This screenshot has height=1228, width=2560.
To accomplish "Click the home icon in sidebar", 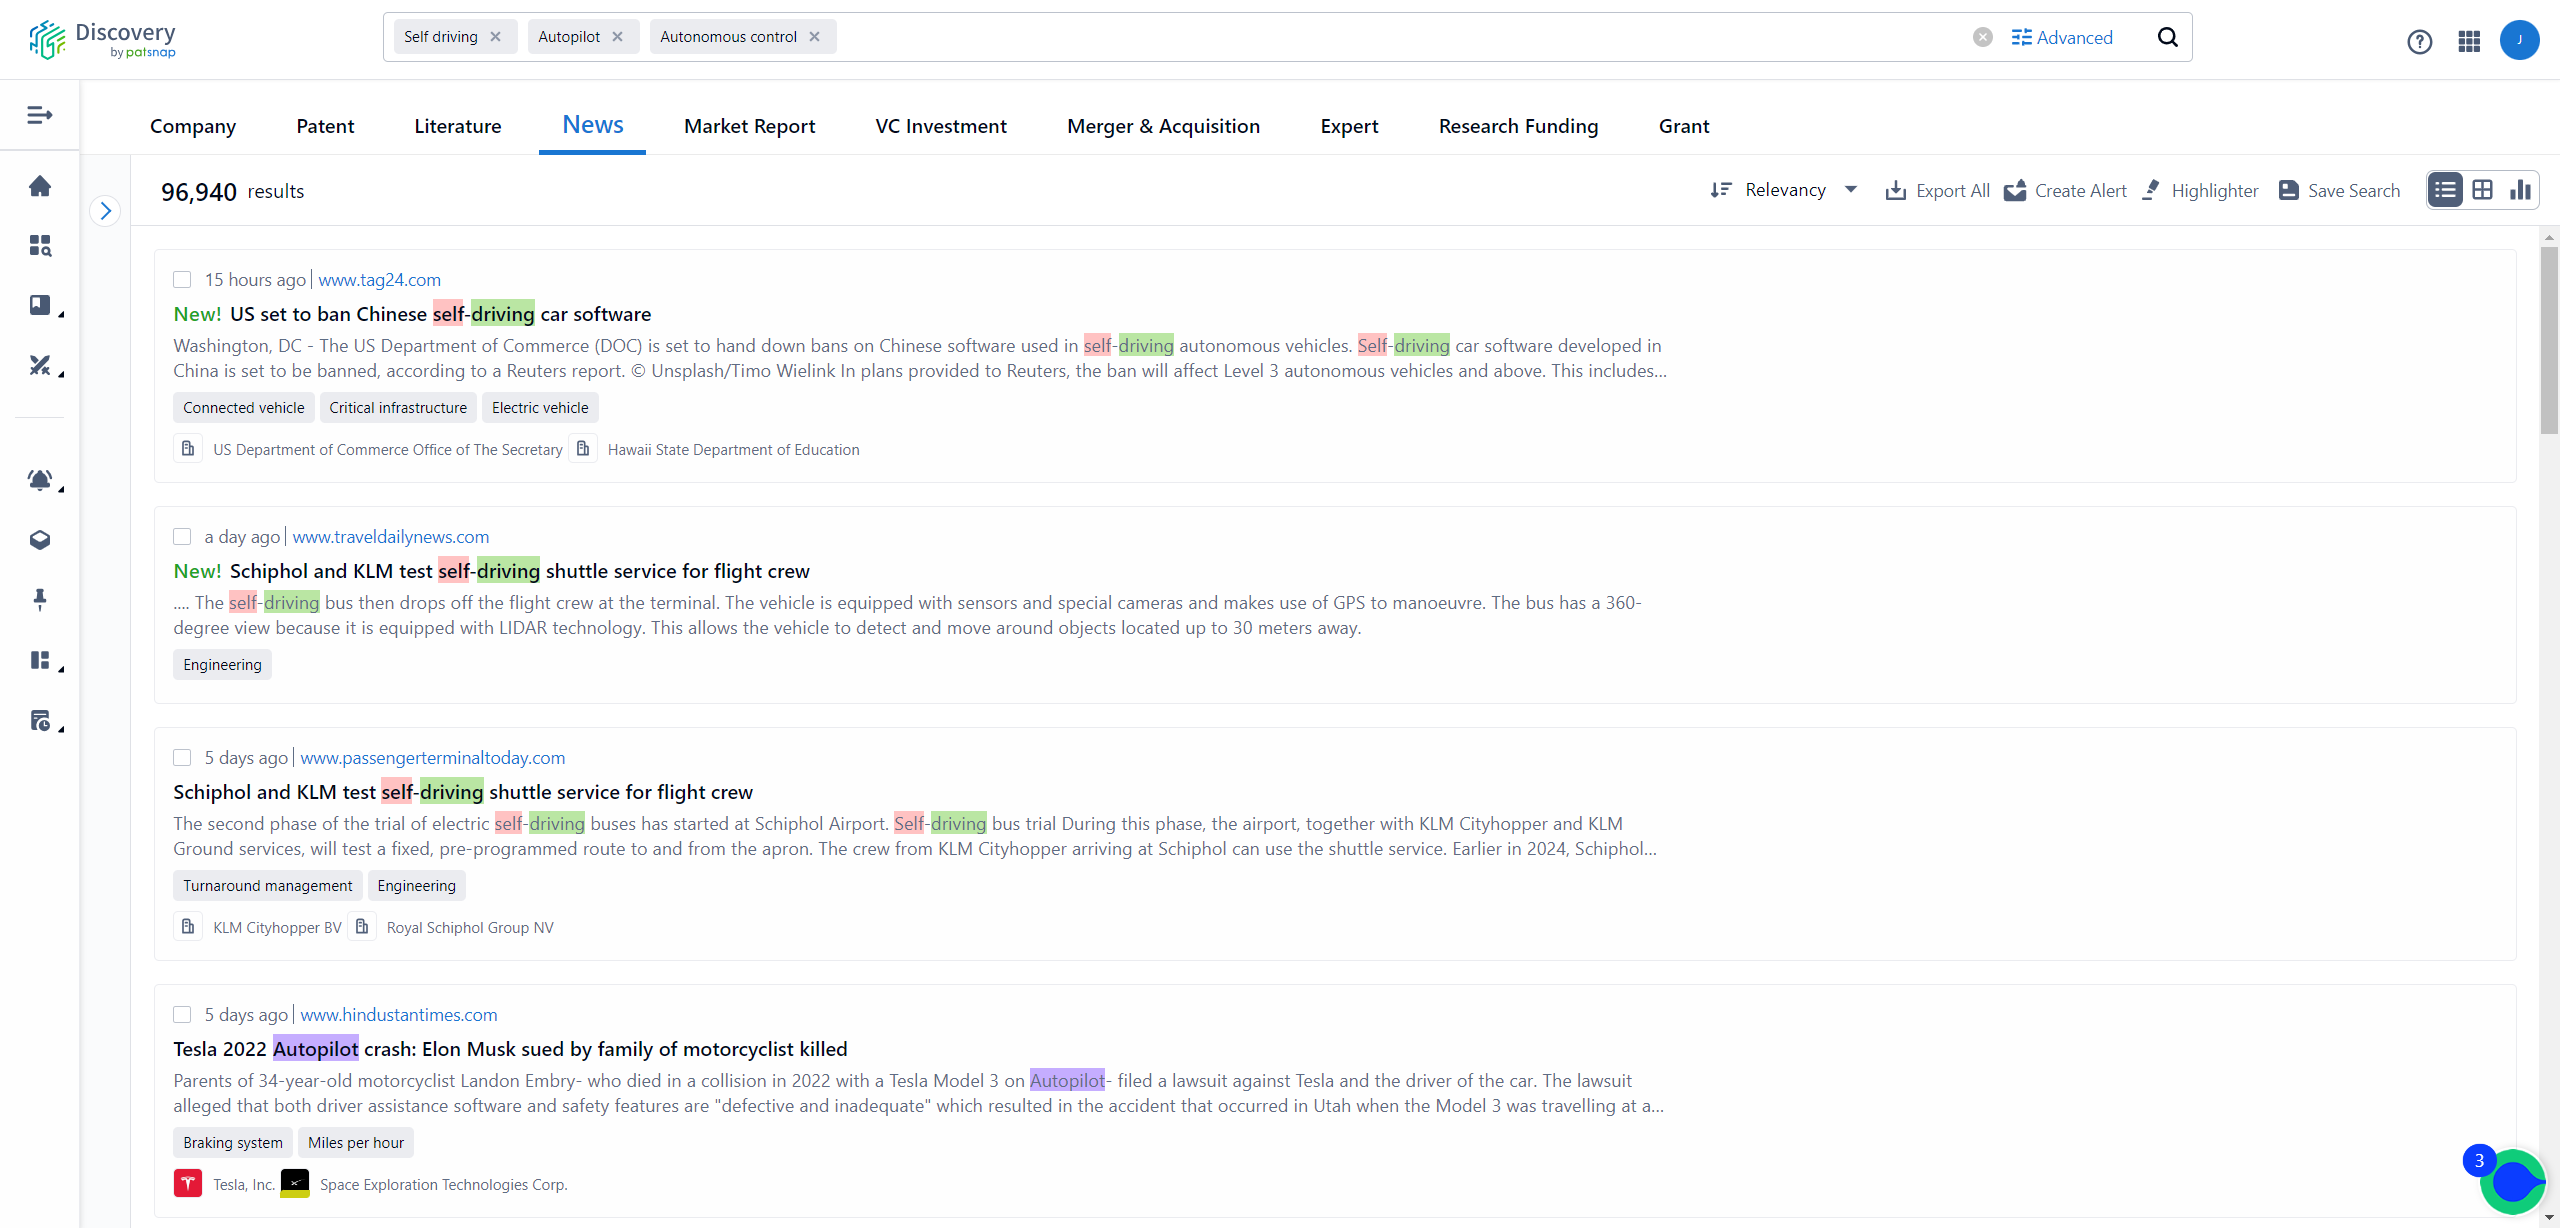I will click(x=40, y=186).
